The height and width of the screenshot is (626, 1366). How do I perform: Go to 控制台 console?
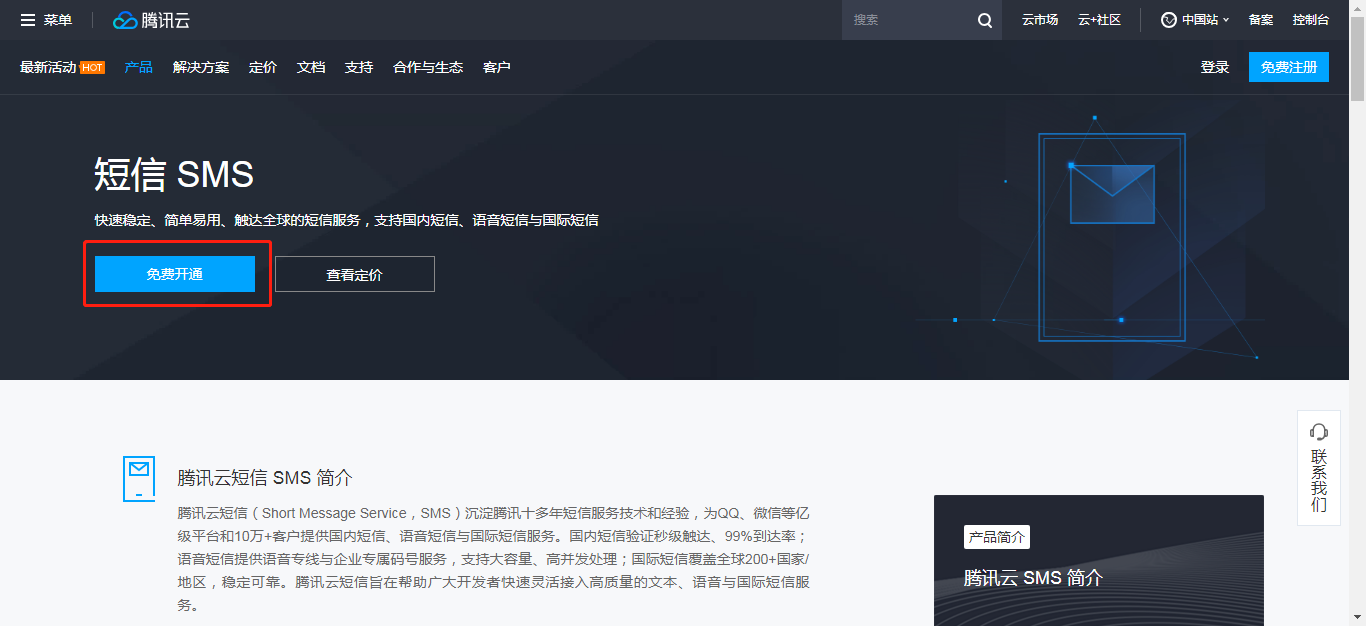1311,20
